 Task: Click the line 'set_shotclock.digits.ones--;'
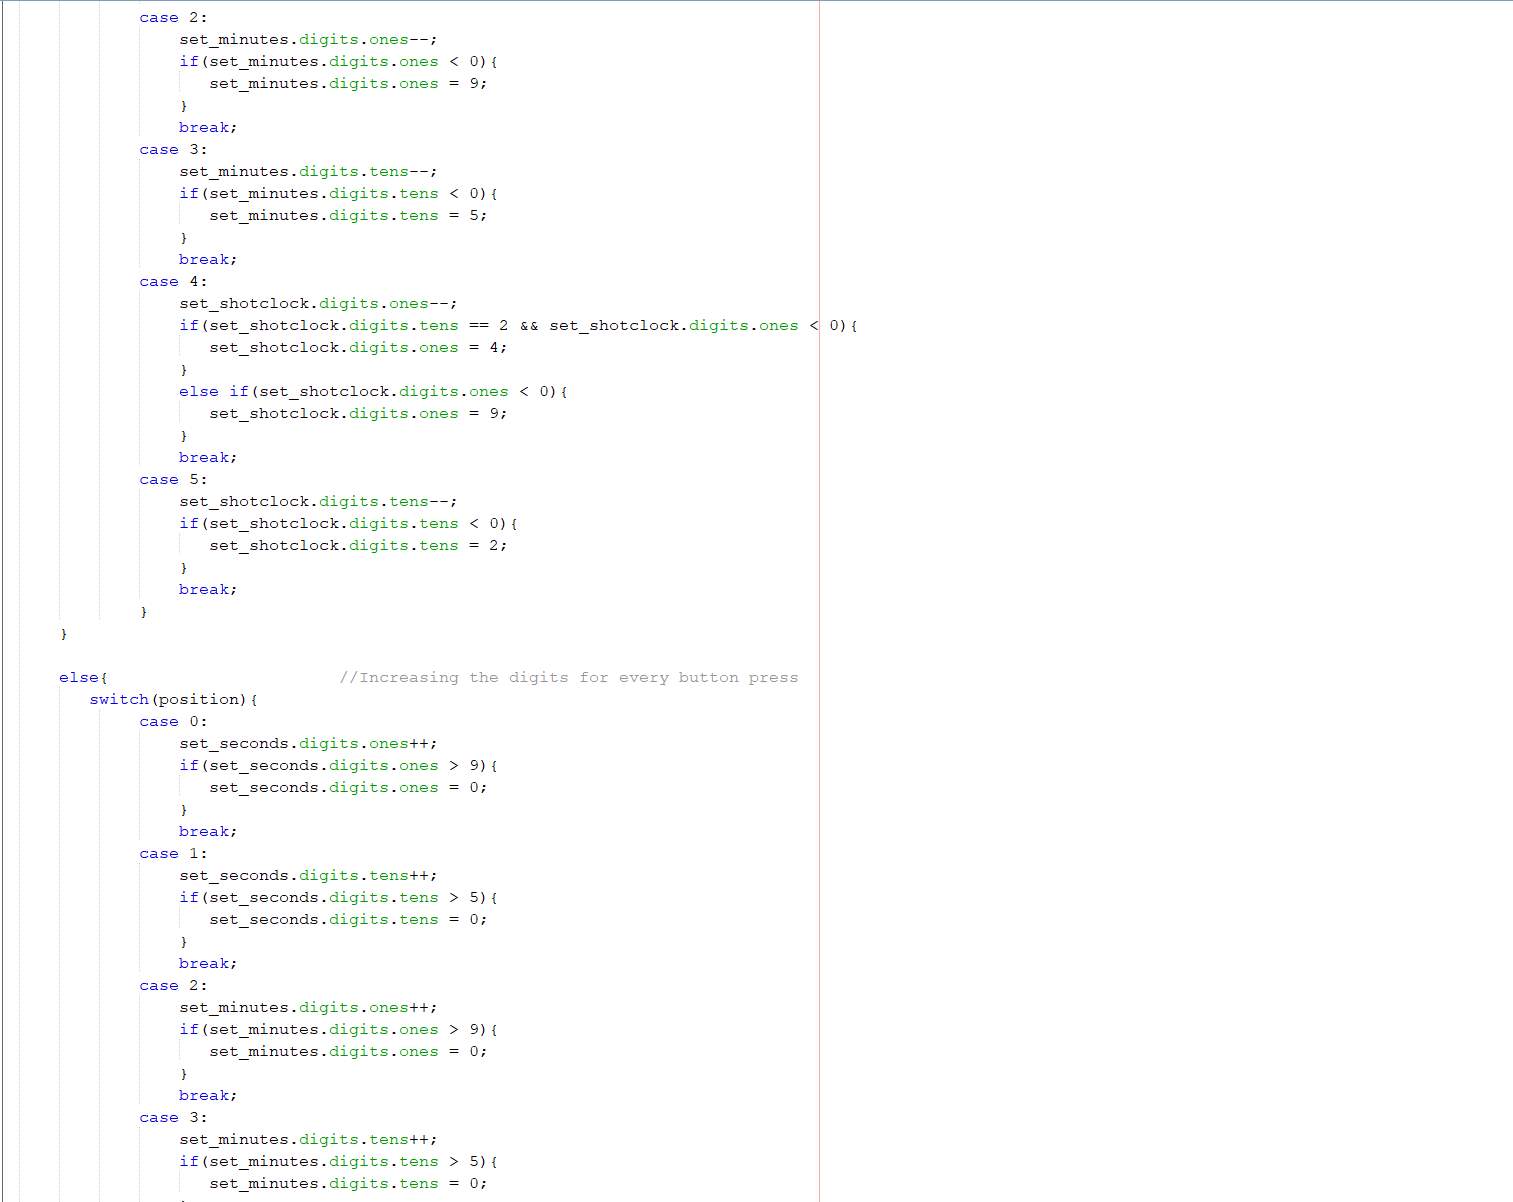click(318, 304)
